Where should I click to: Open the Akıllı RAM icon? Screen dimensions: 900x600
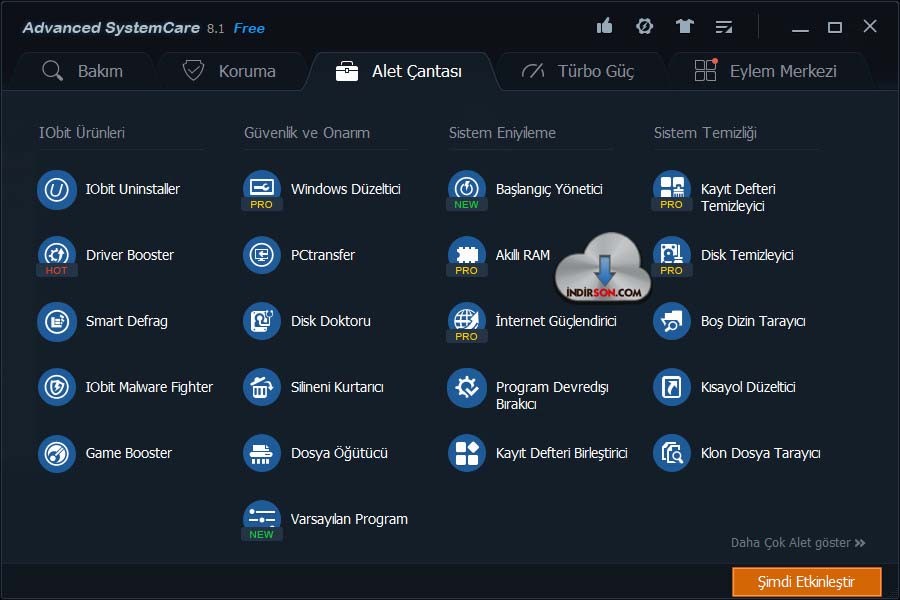point(467,256)
